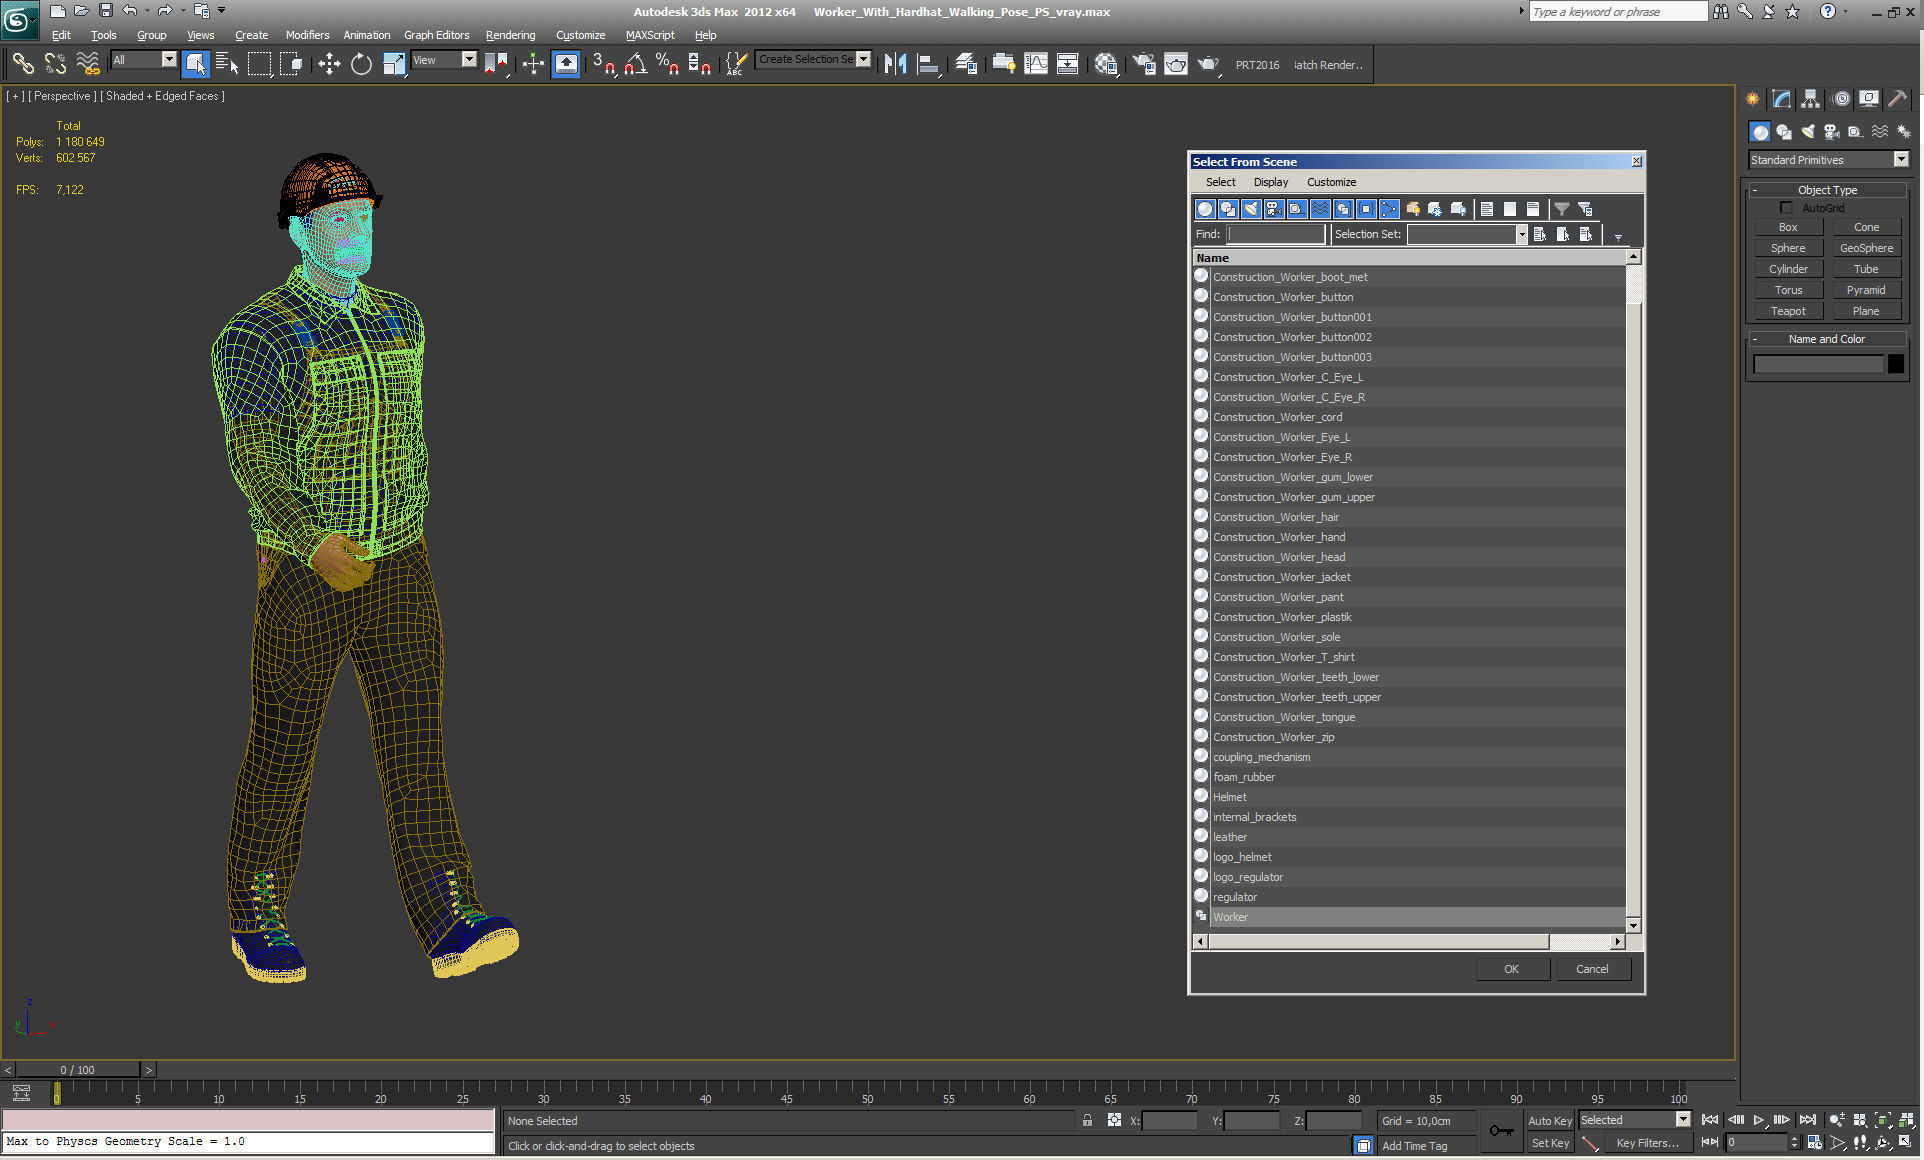1924x1160 pixels.
Task: Open the Key Filters dialog
Action: pos(1647,1143)
